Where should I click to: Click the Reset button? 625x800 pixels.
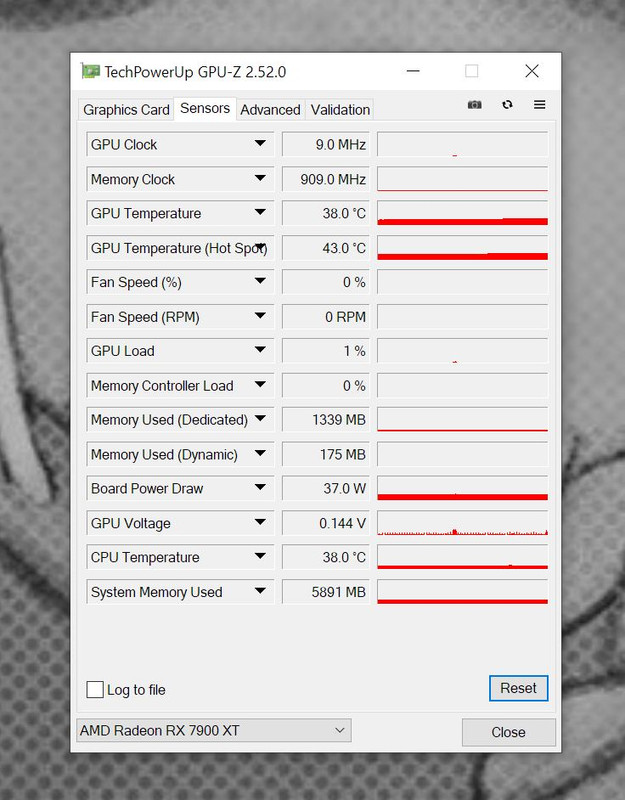coord(518,688)
